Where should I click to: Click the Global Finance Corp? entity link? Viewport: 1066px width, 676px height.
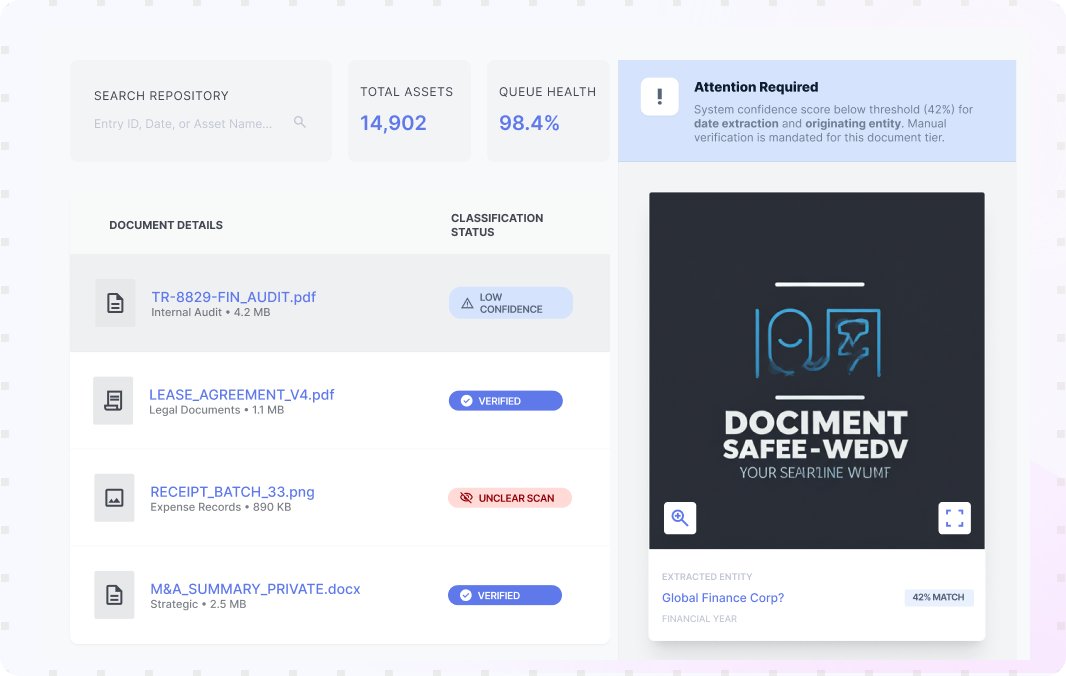723,598
